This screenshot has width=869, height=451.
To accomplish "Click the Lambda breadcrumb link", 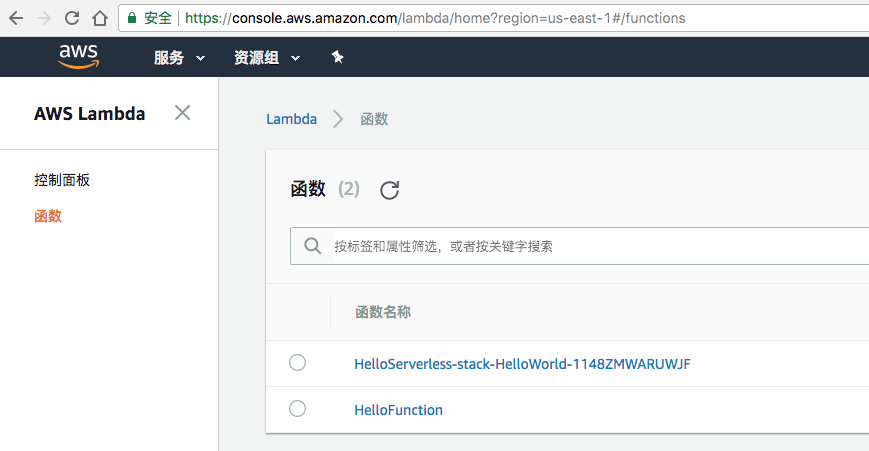I will [x=292, y=119].
